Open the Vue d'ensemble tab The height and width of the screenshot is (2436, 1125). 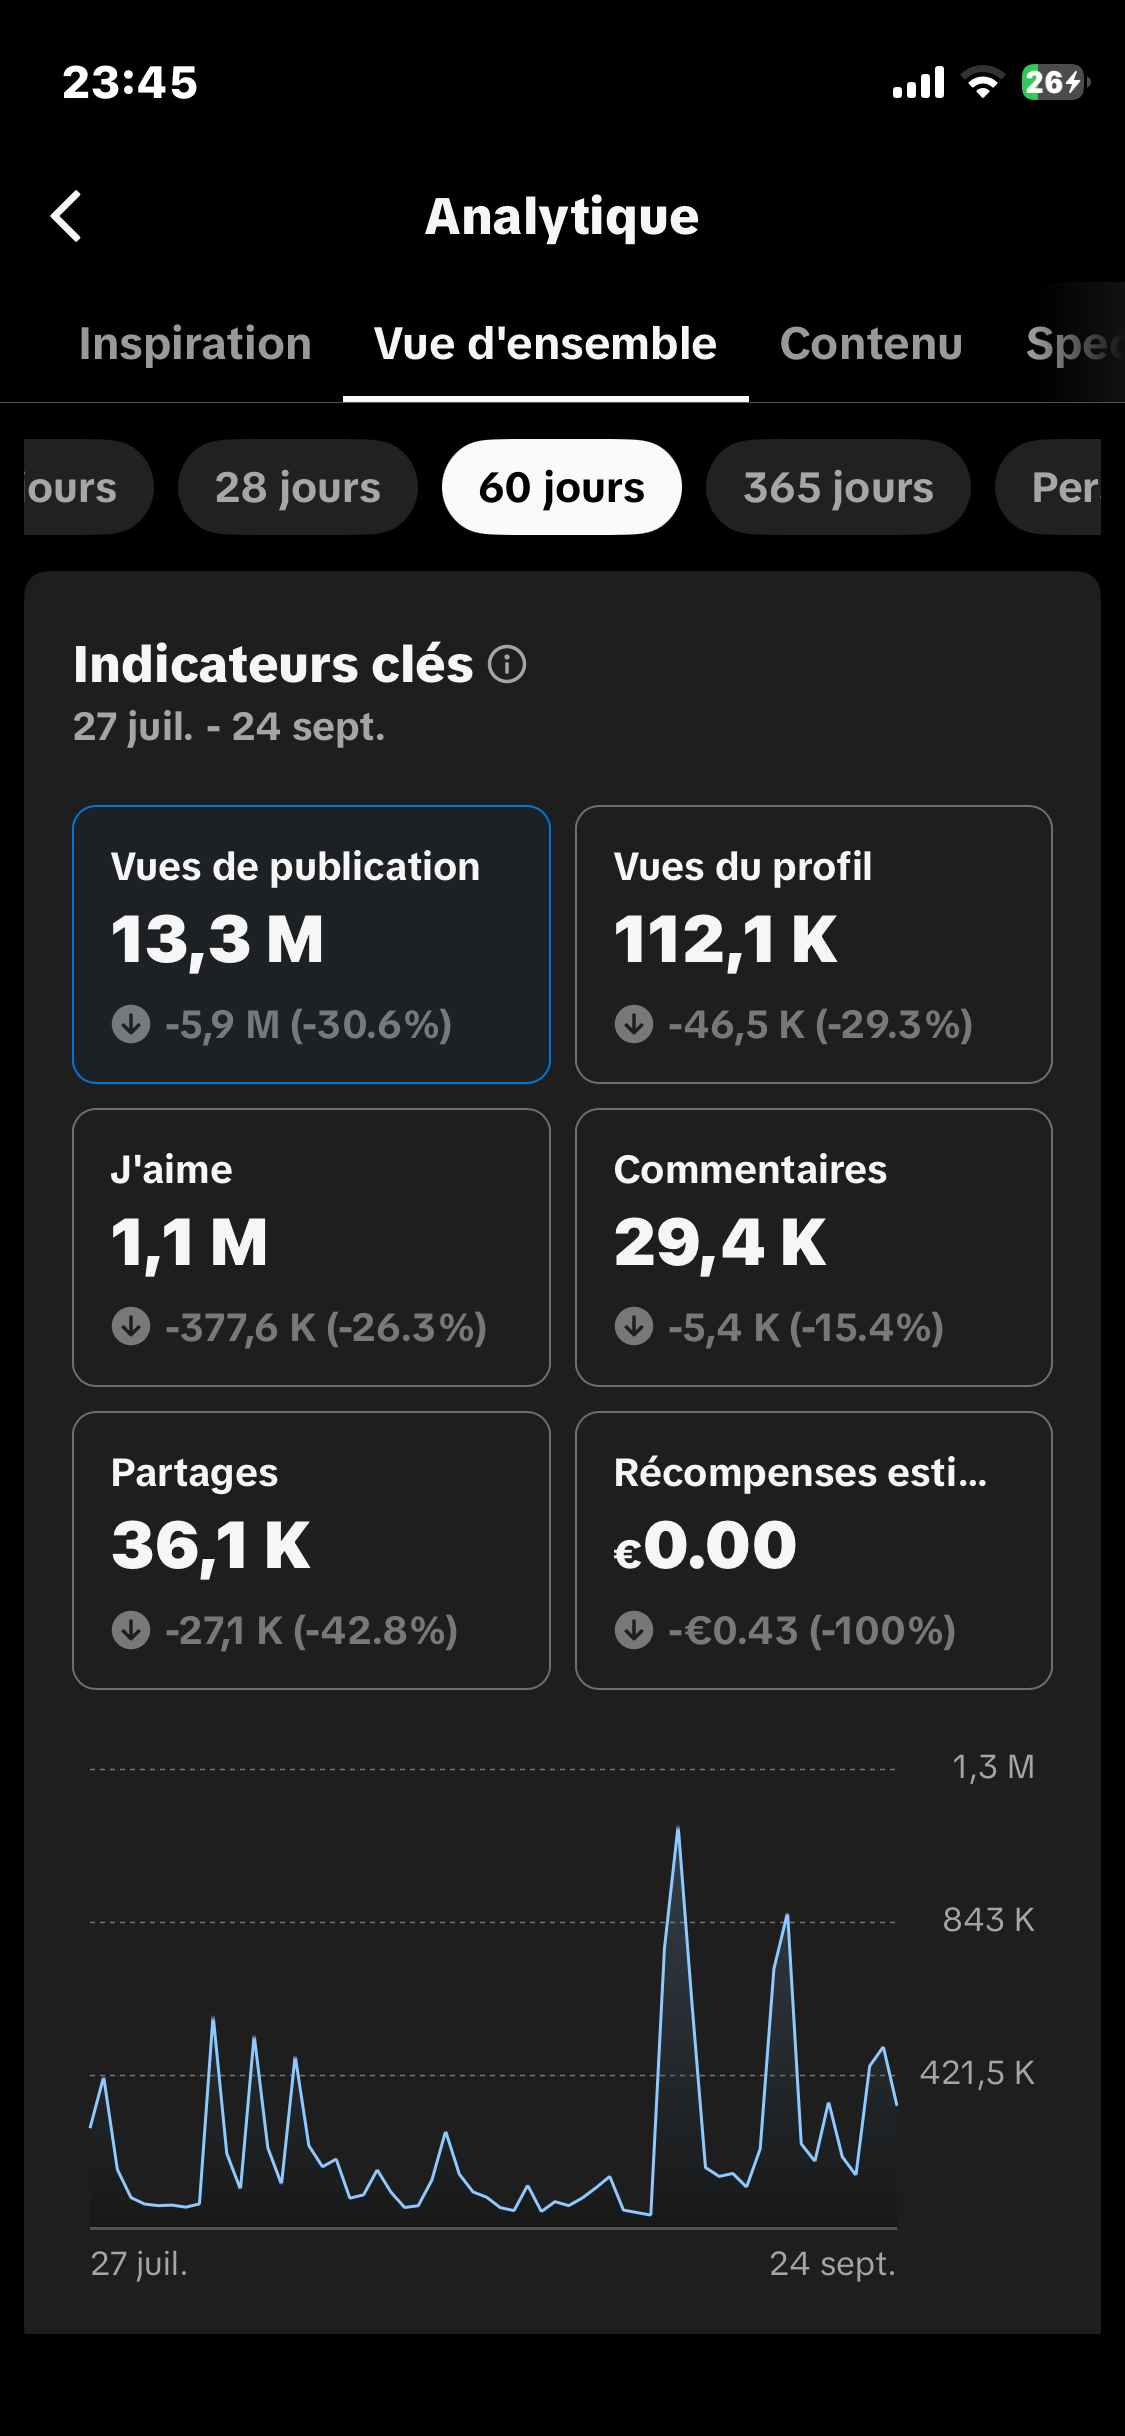pos(545,344)
